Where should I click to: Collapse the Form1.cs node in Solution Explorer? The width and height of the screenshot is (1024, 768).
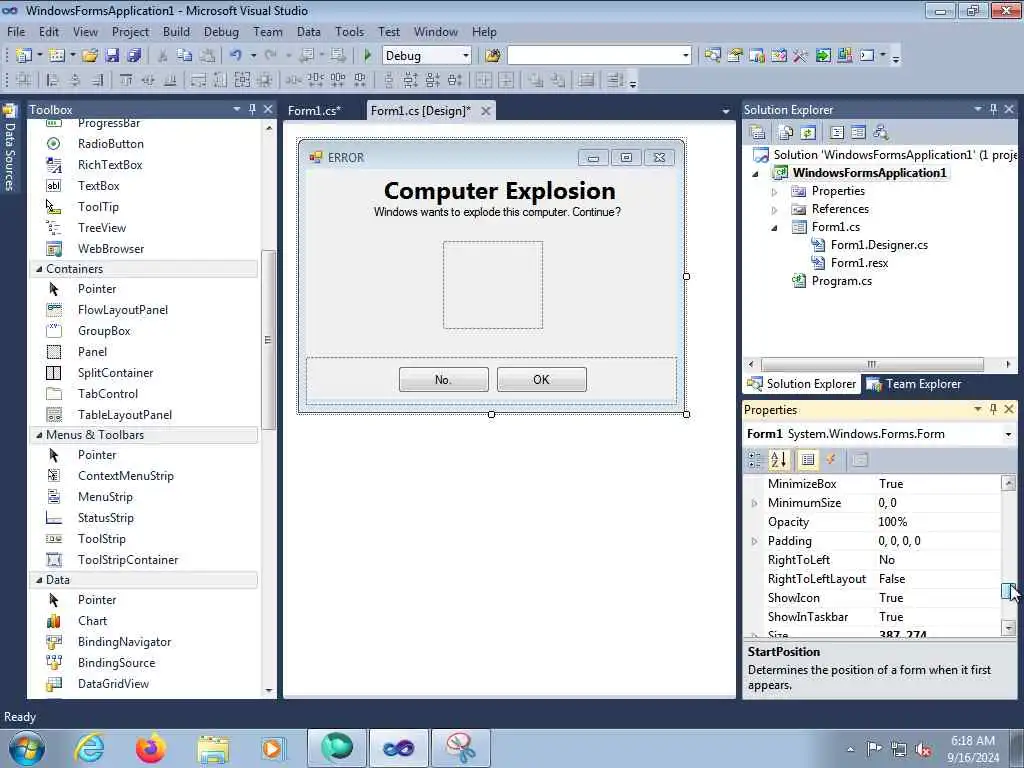click(775, 228)
